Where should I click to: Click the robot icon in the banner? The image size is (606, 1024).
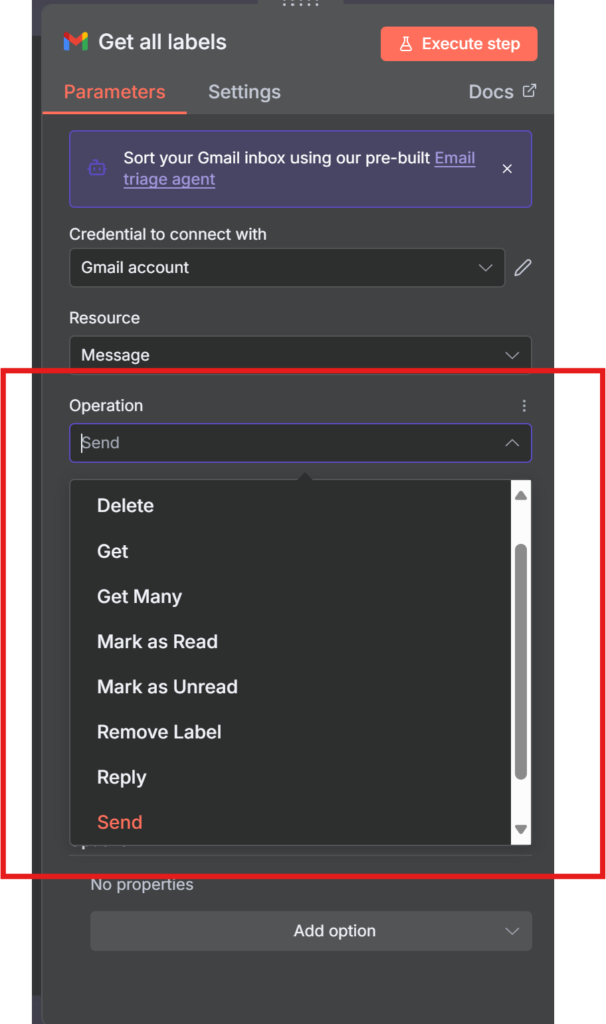click(97, 168)
